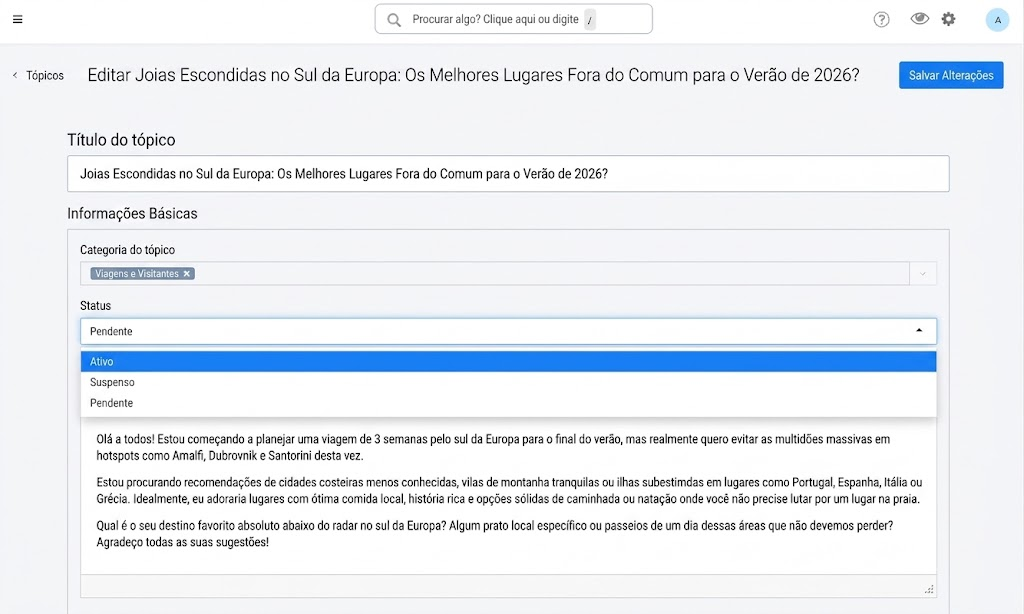Click the Salvar Alterações button

(x=951, y=75)
